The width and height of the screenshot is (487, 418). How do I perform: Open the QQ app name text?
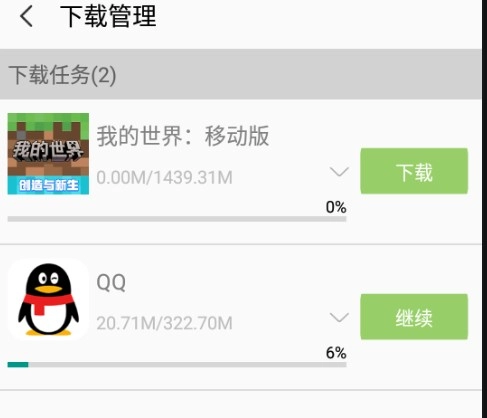tap(111, 282)
